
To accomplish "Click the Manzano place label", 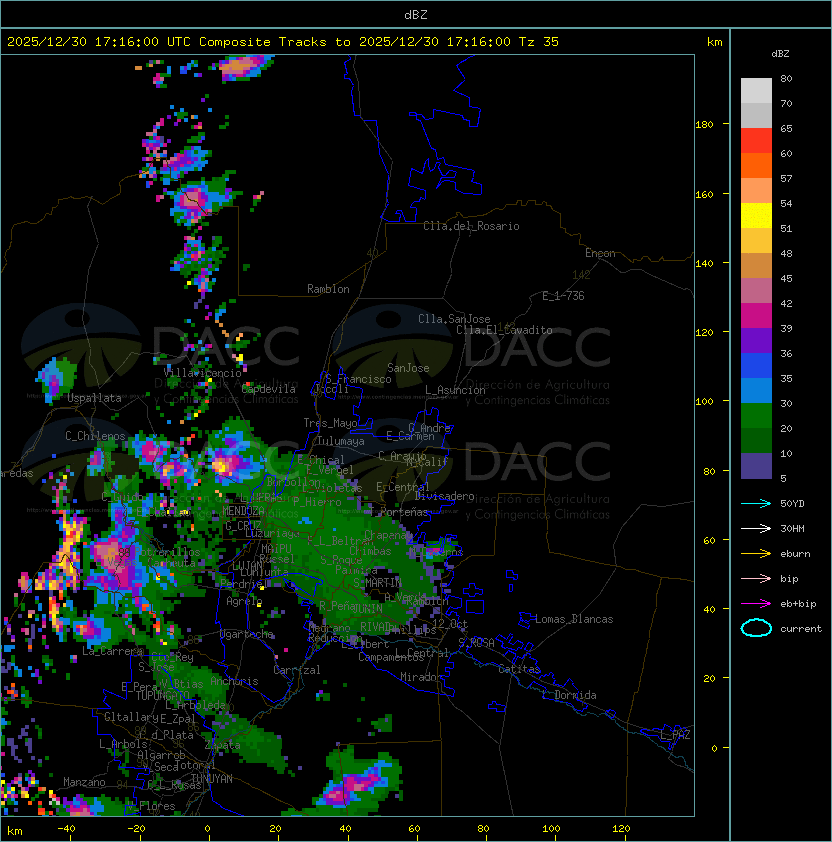I will [x=84, y=782].
